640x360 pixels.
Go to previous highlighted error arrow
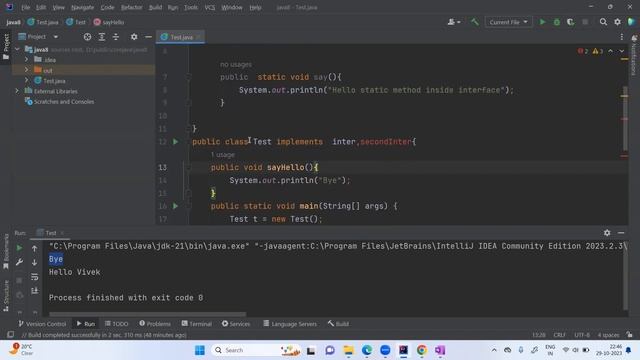coord(611,51)
